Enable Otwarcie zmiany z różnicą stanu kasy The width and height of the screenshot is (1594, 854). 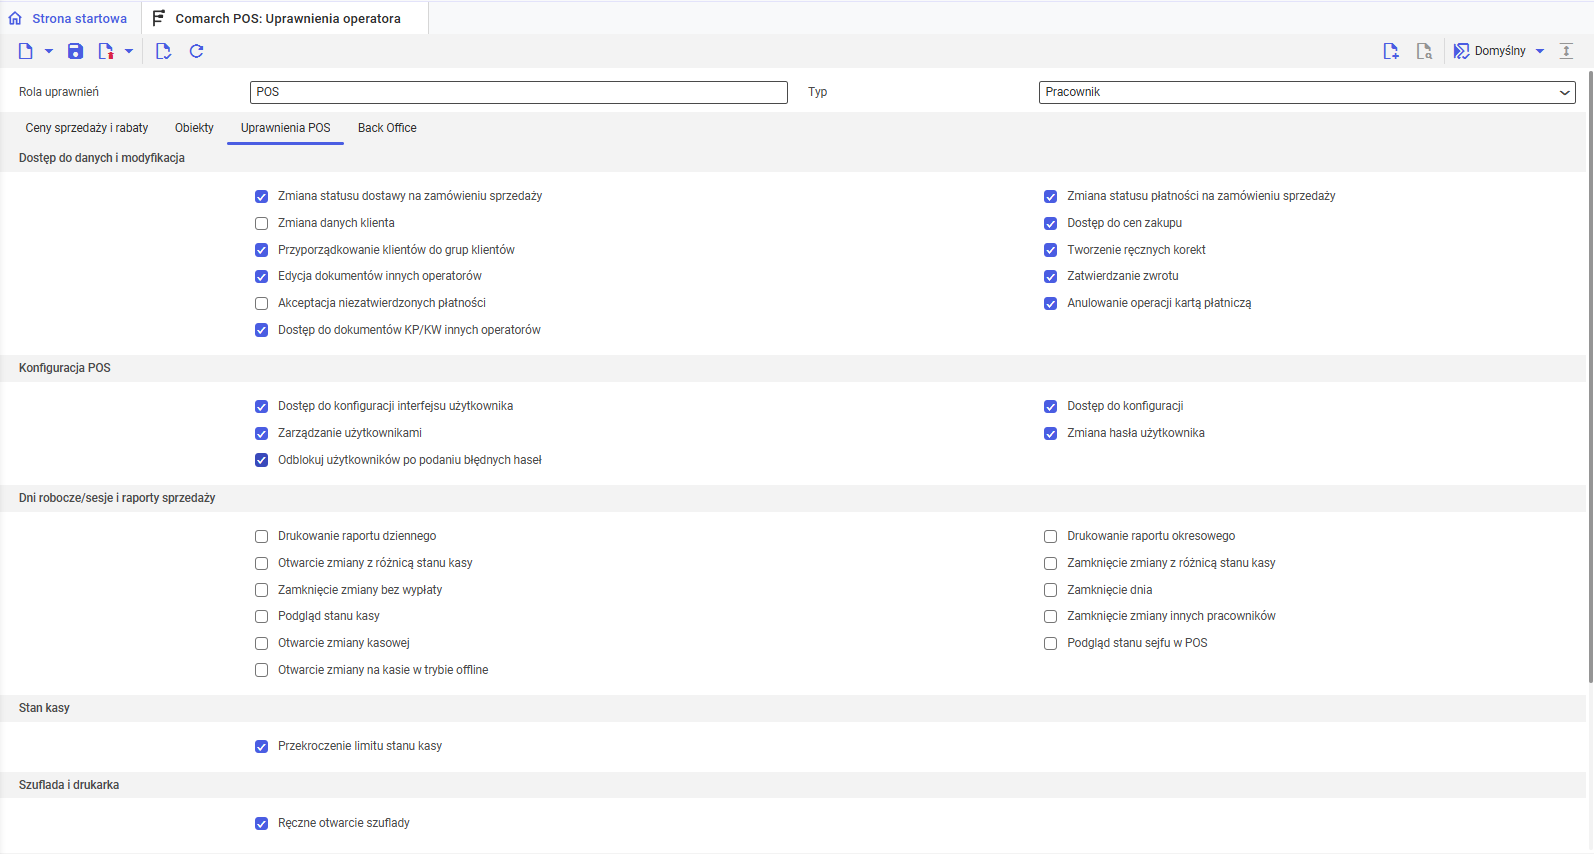[262, 564]
